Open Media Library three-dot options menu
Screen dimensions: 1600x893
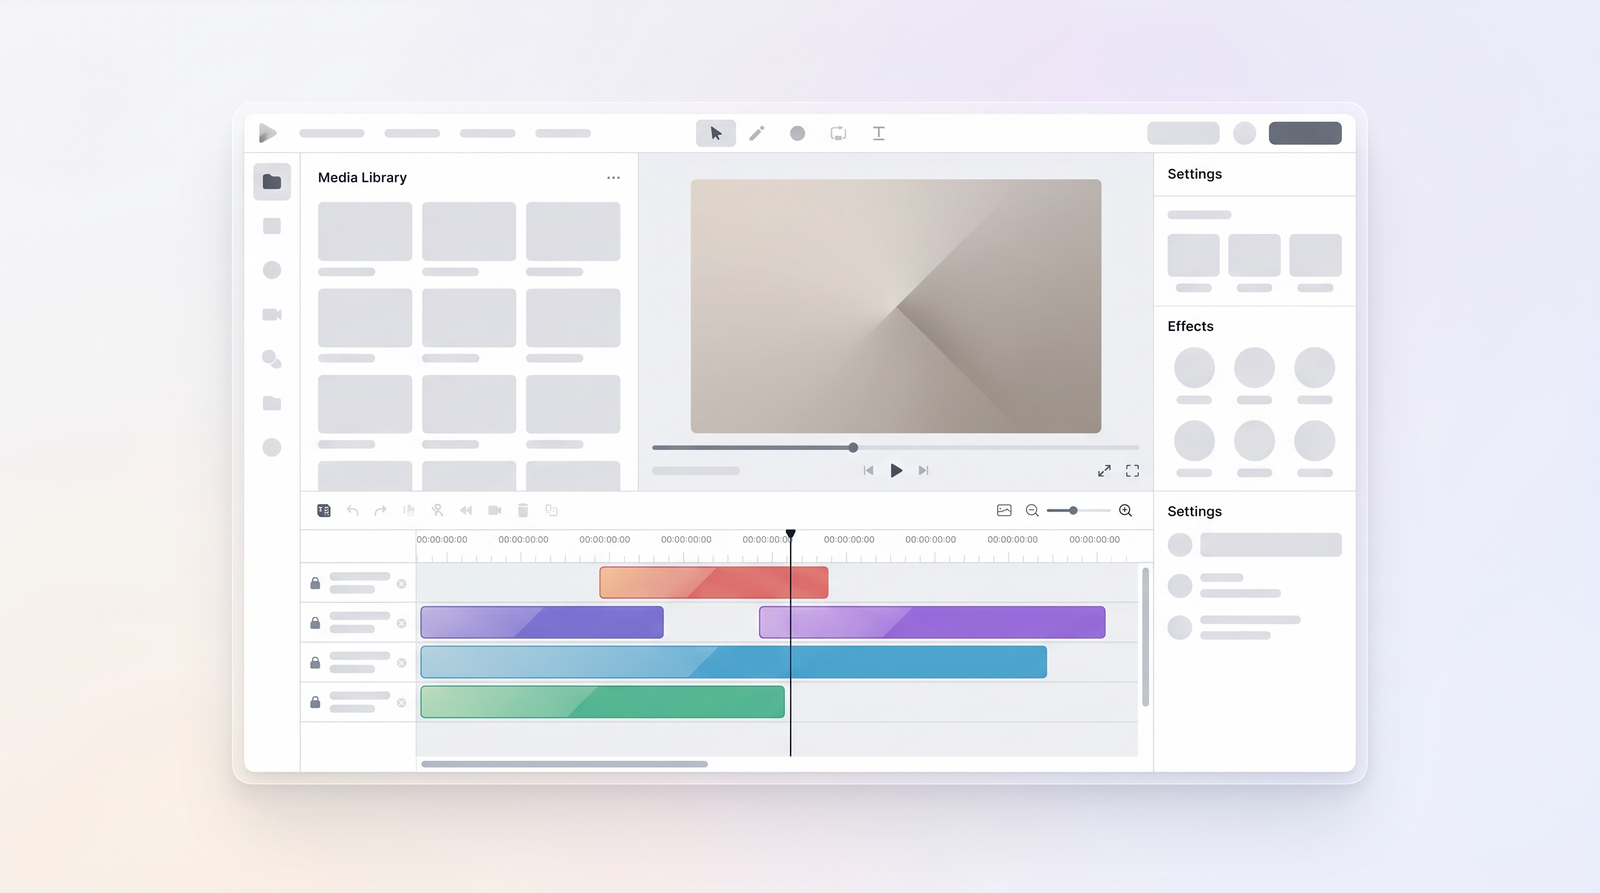(x=613, y=178)
